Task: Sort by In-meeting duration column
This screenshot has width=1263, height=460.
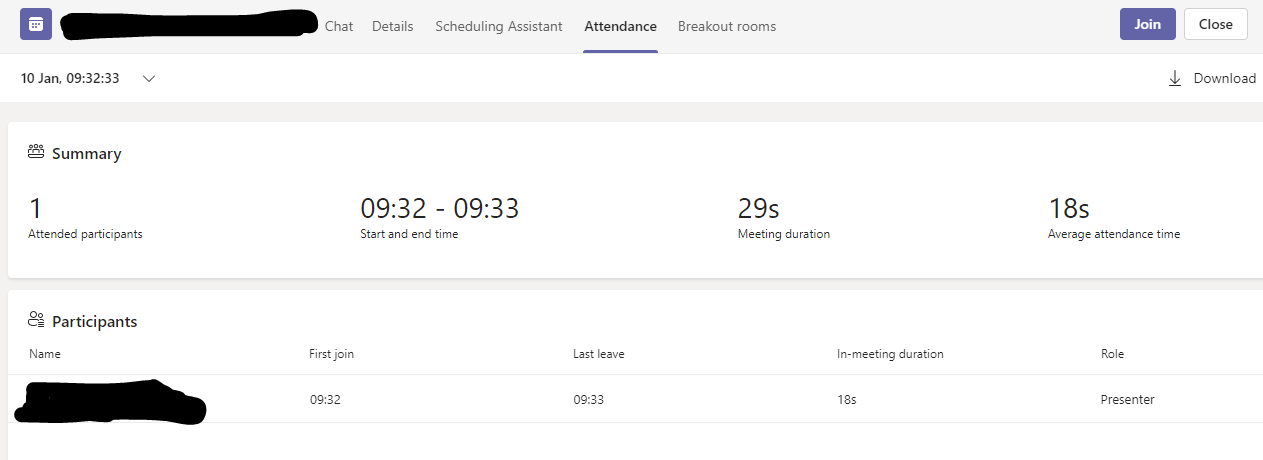Action: [889, 354]
